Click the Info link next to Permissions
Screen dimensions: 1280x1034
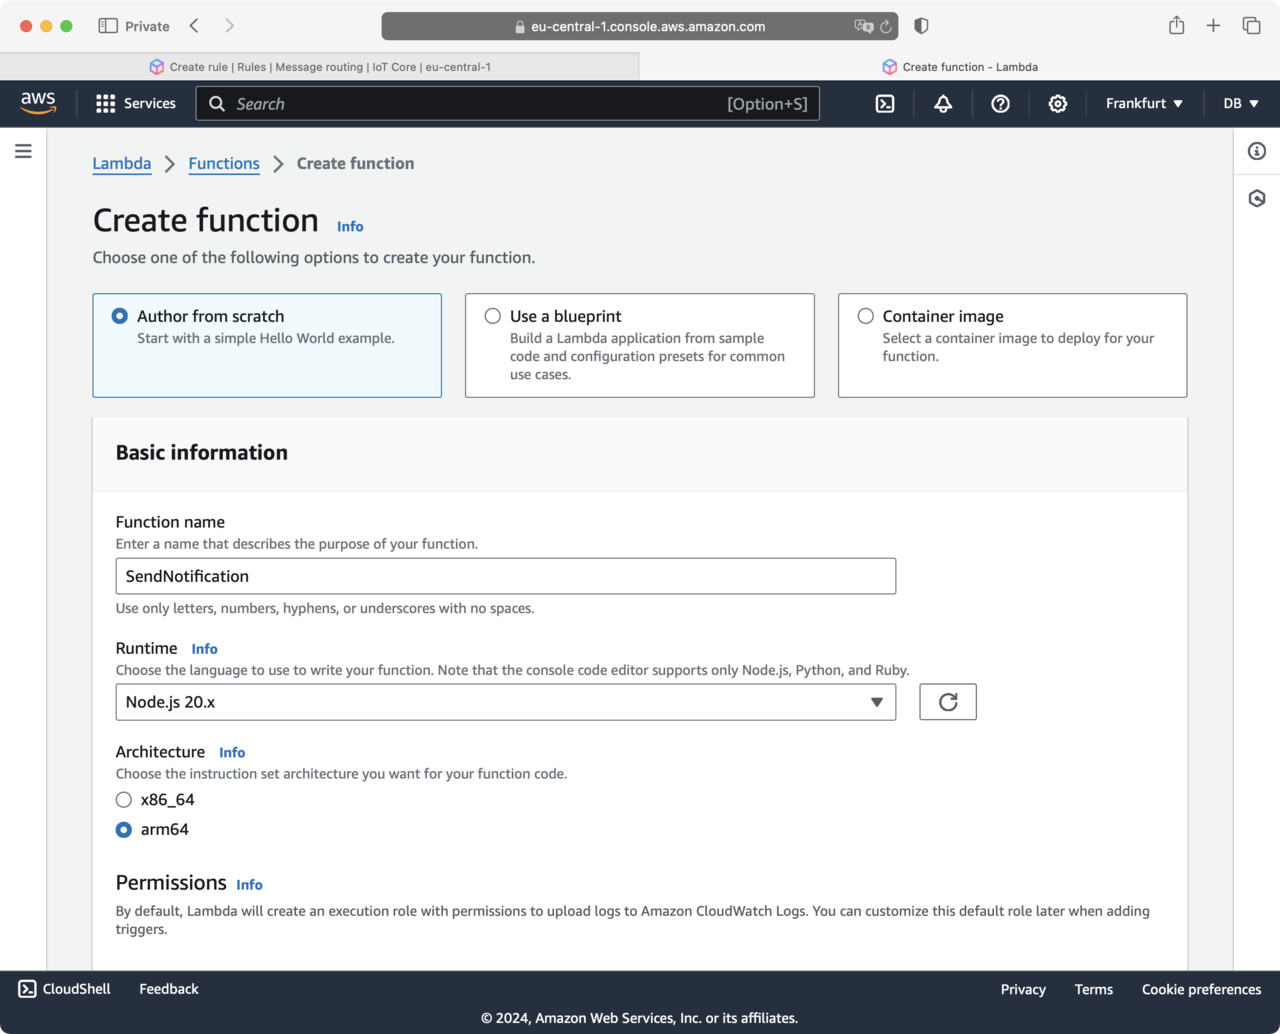(249, 885)
